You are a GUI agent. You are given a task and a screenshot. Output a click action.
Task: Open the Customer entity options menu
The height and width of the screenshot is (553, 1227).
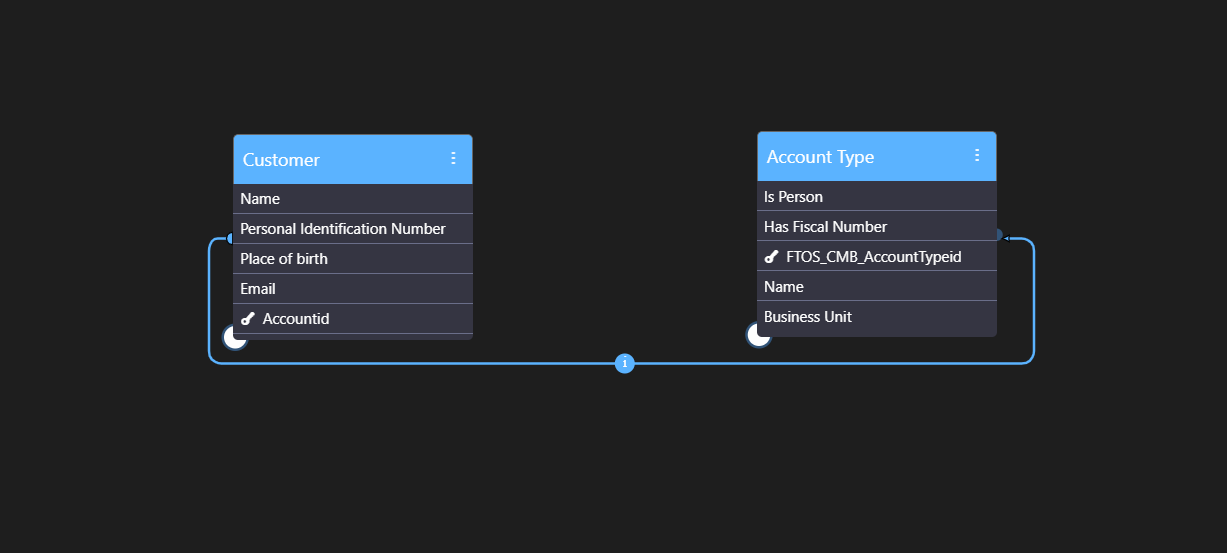click(x=453, y=159)
